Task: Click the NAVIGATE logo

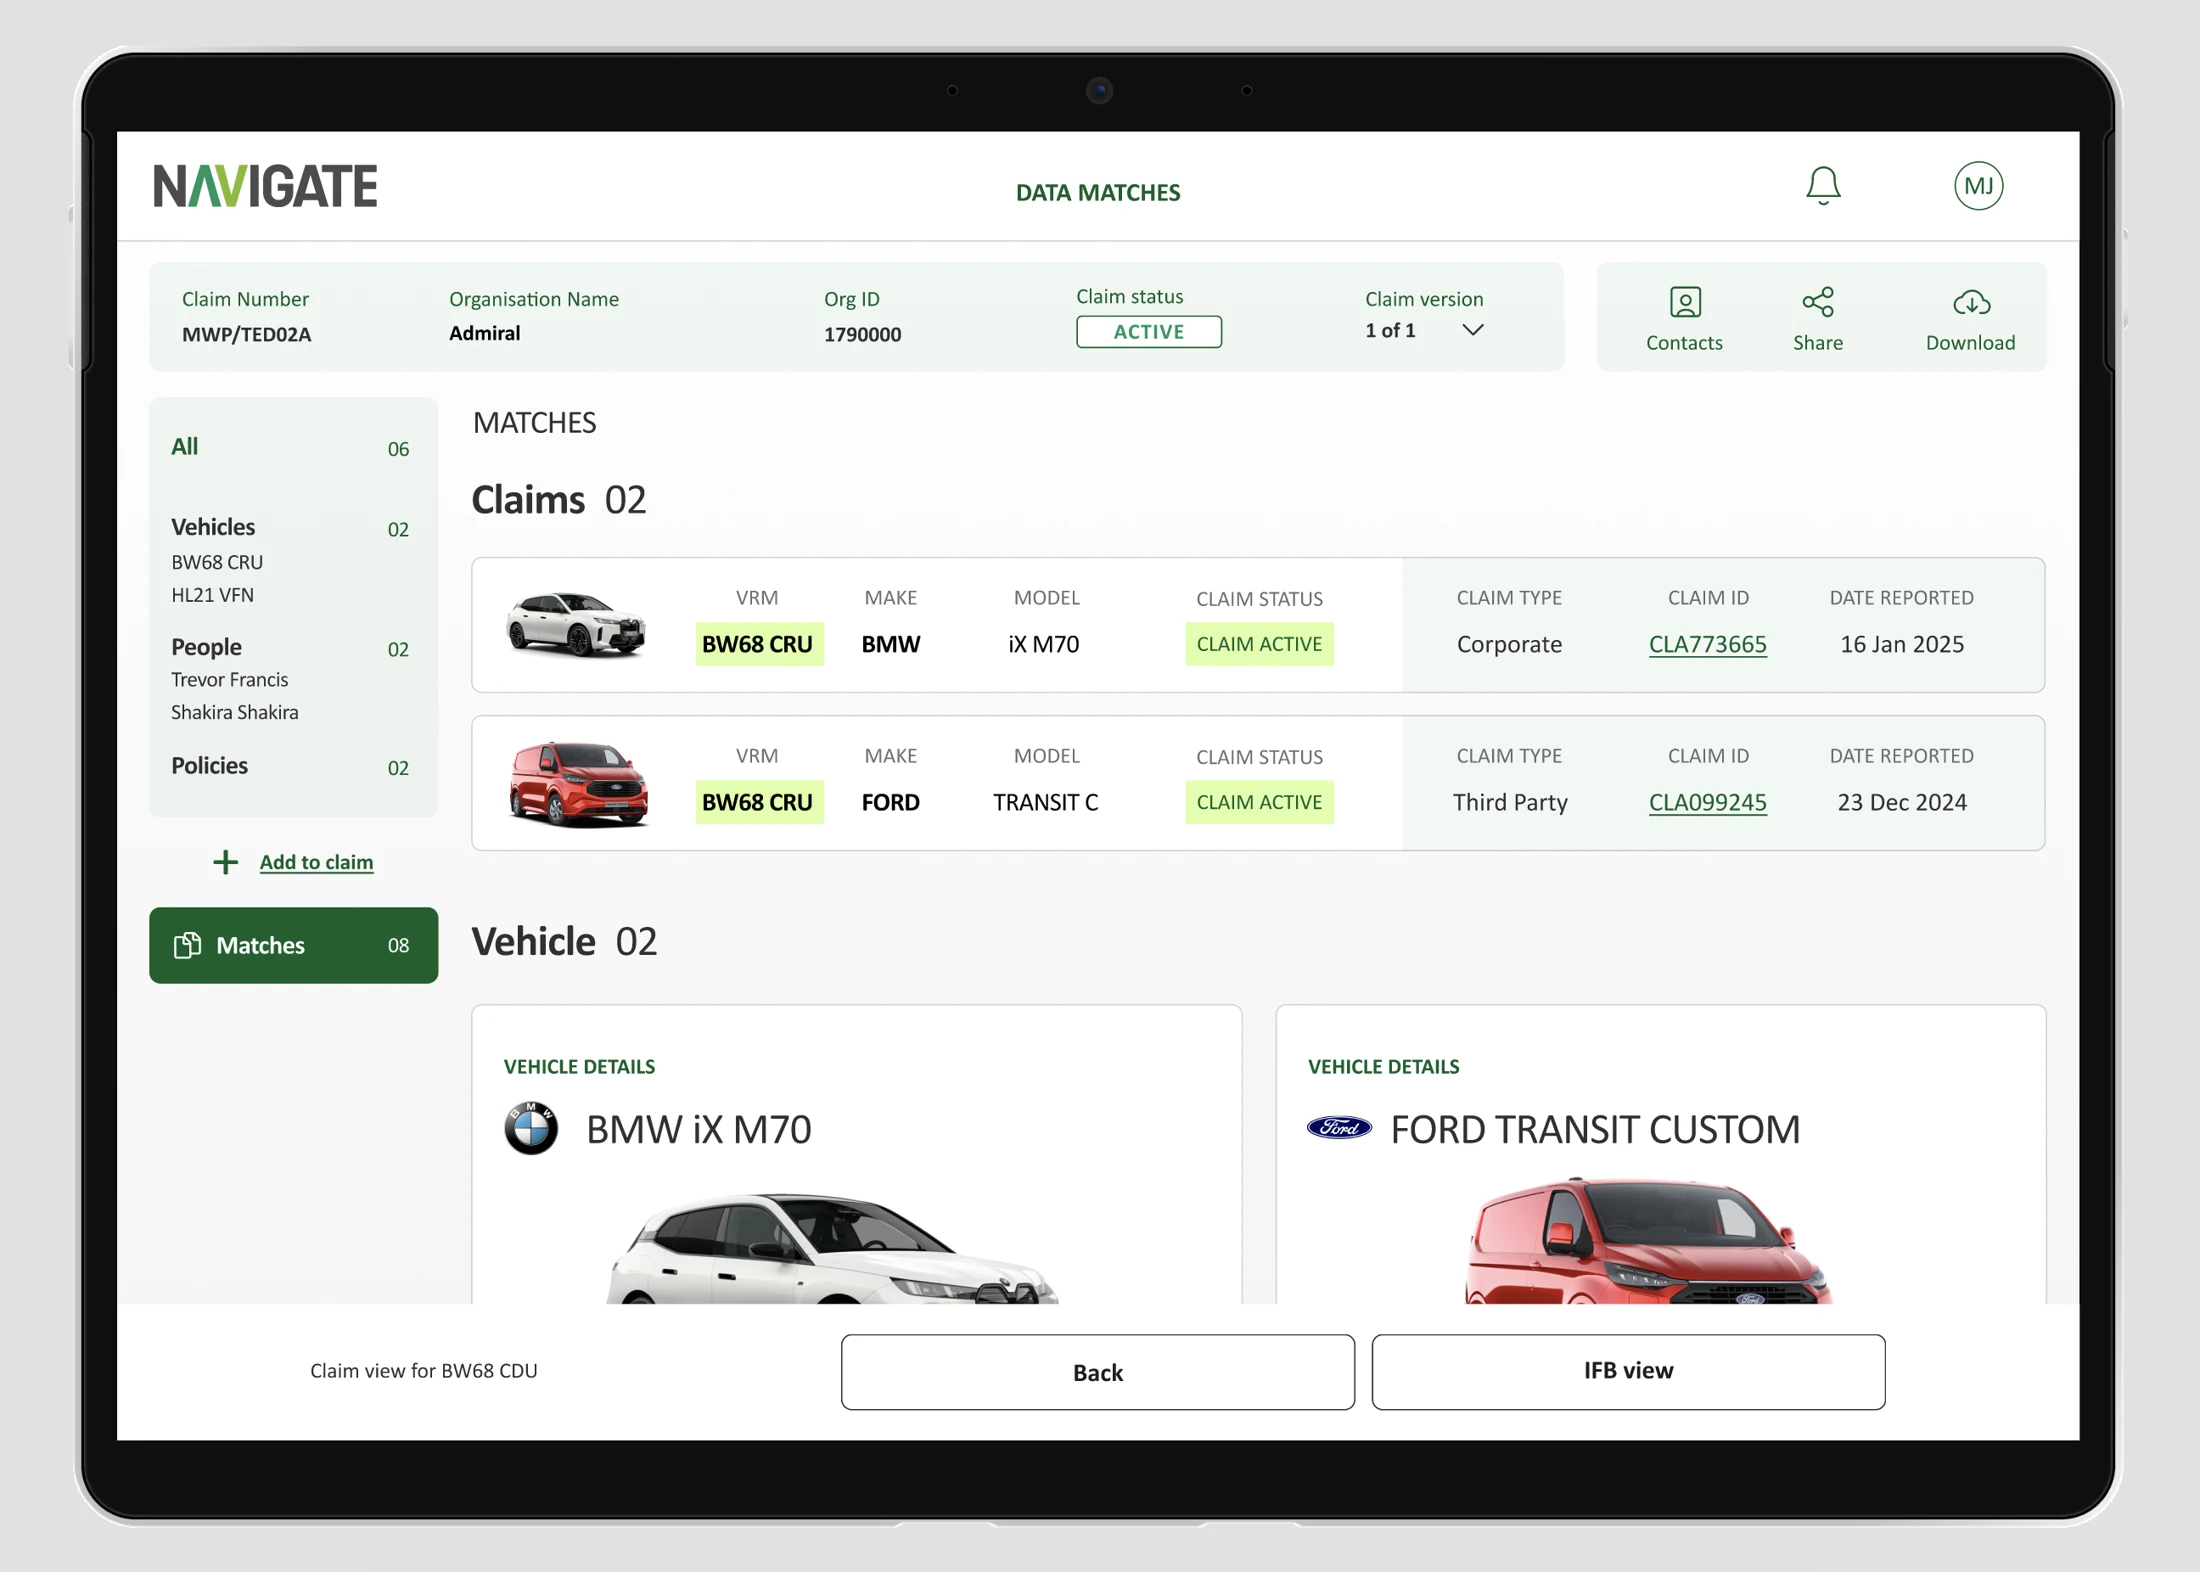Action: pyautogui.click(x=265, y=186)
